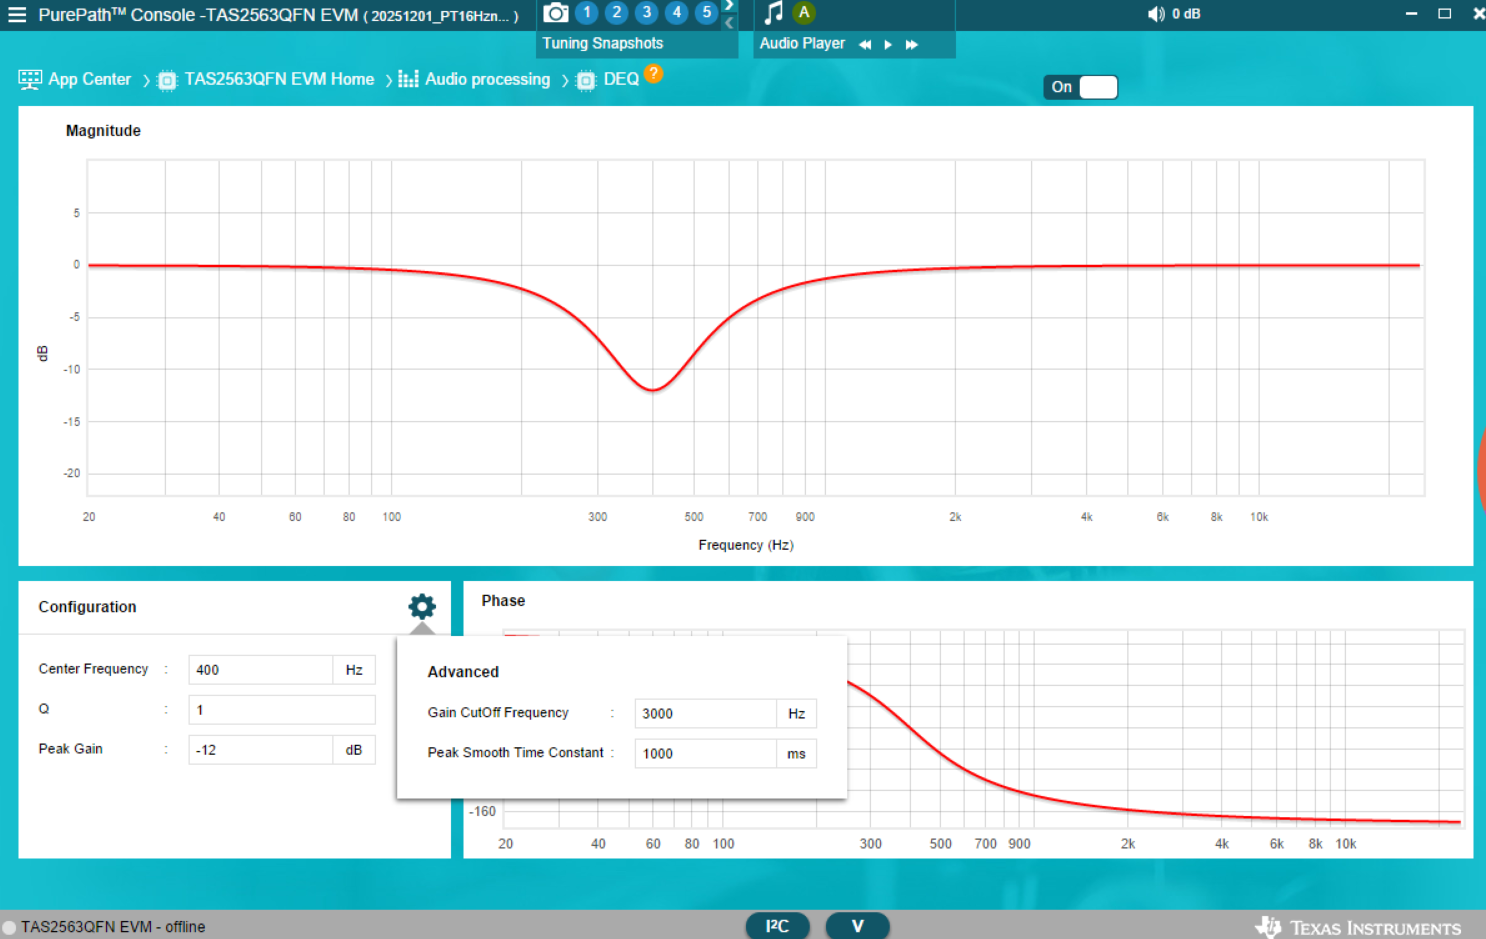Click the Advanced panel heading
Viewport: 1486px width, 939px height.
pos(463,672)
